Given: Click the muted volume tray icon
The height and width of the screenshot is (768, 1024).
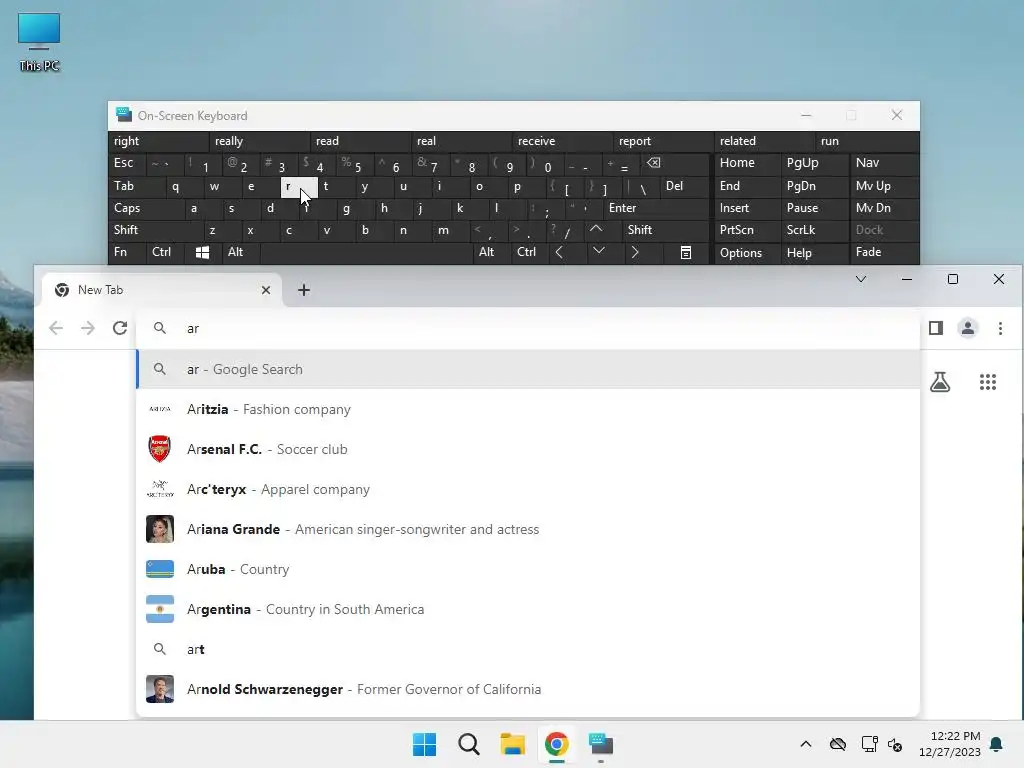Looking at the screenshot, I should click(895, 744).
